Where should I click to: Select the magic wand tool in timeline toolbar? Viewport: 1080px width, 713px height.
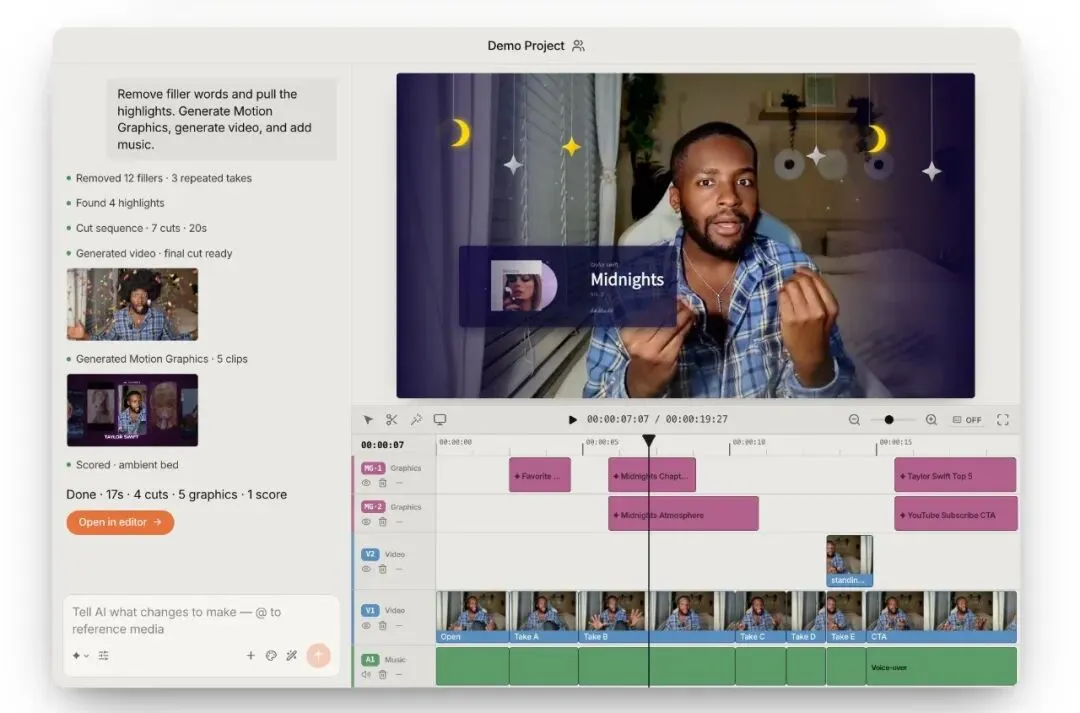416,420
